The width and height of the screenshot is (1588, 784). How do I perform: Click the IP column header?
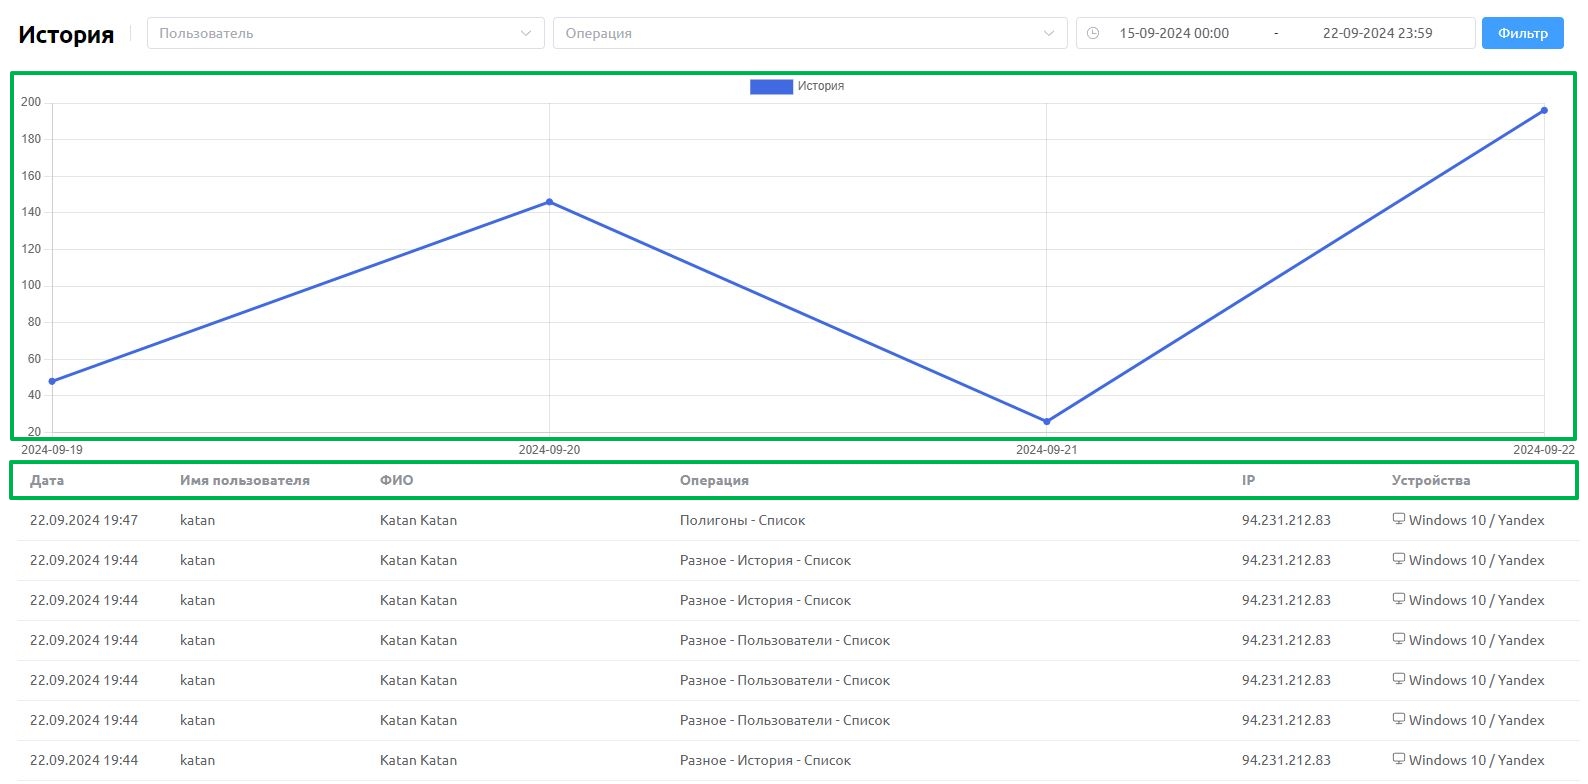click(1248, 480)
